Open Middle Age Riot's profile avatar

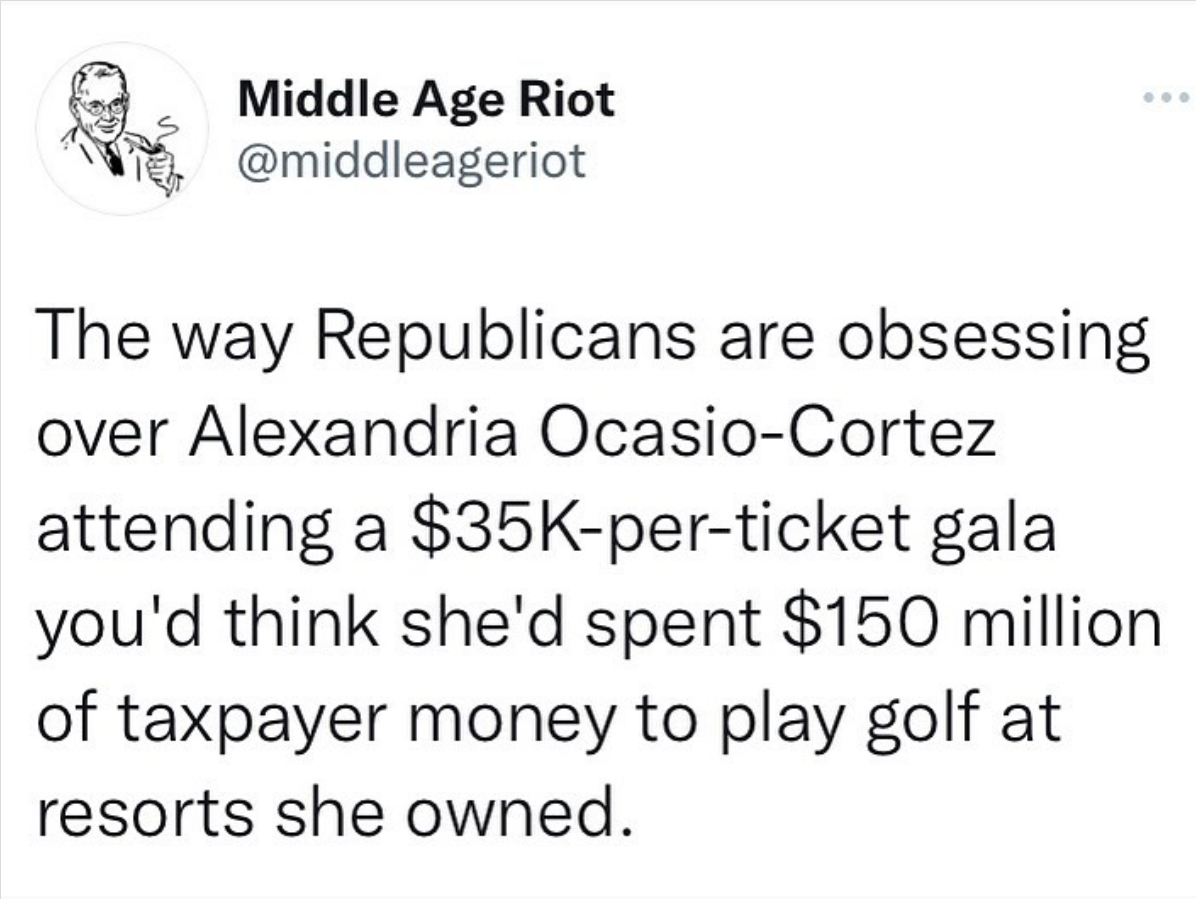click(122, 128)
